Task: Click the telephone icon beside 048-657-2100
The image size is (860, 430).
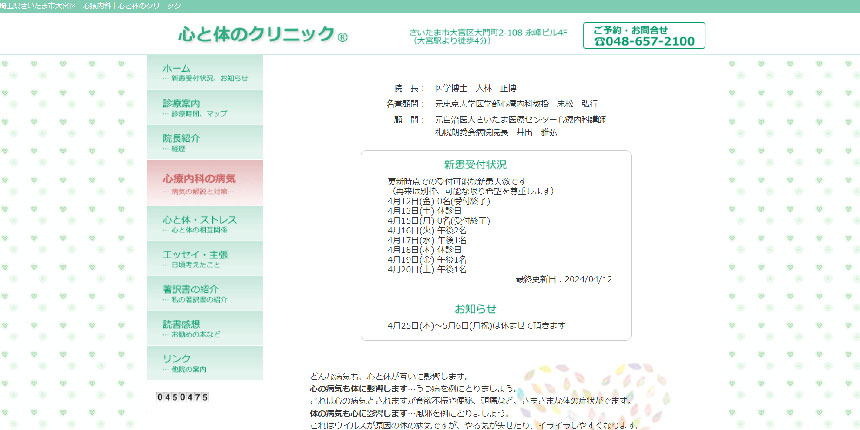Action: pyautogui.click(x=599, y=42)
